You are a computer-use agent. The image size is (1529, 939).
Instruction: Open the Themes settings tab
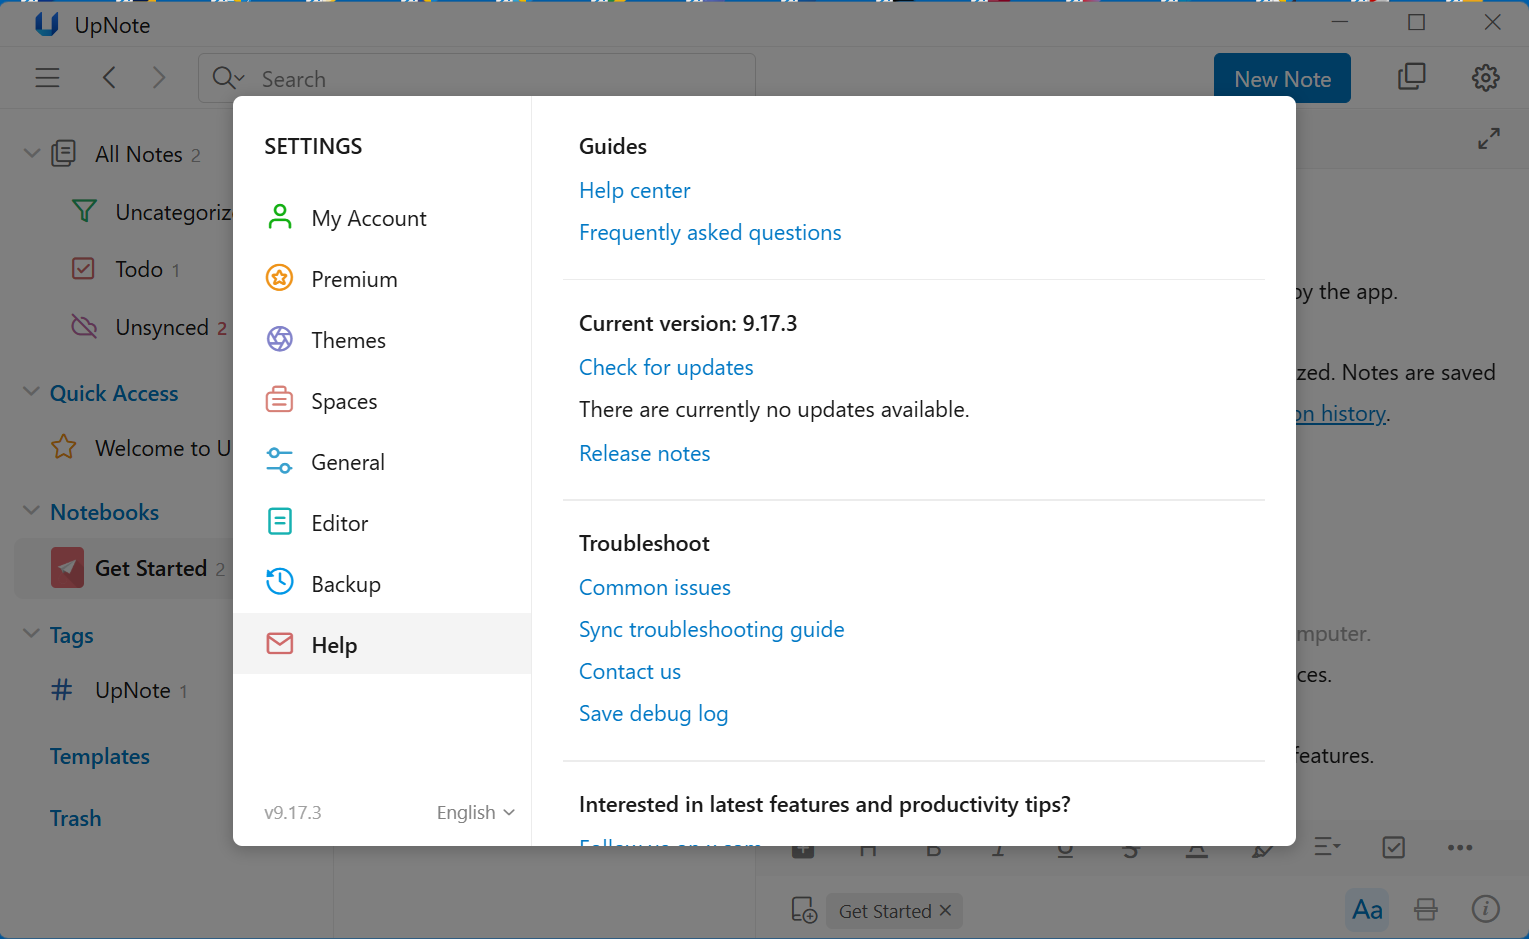pos(348,340)
